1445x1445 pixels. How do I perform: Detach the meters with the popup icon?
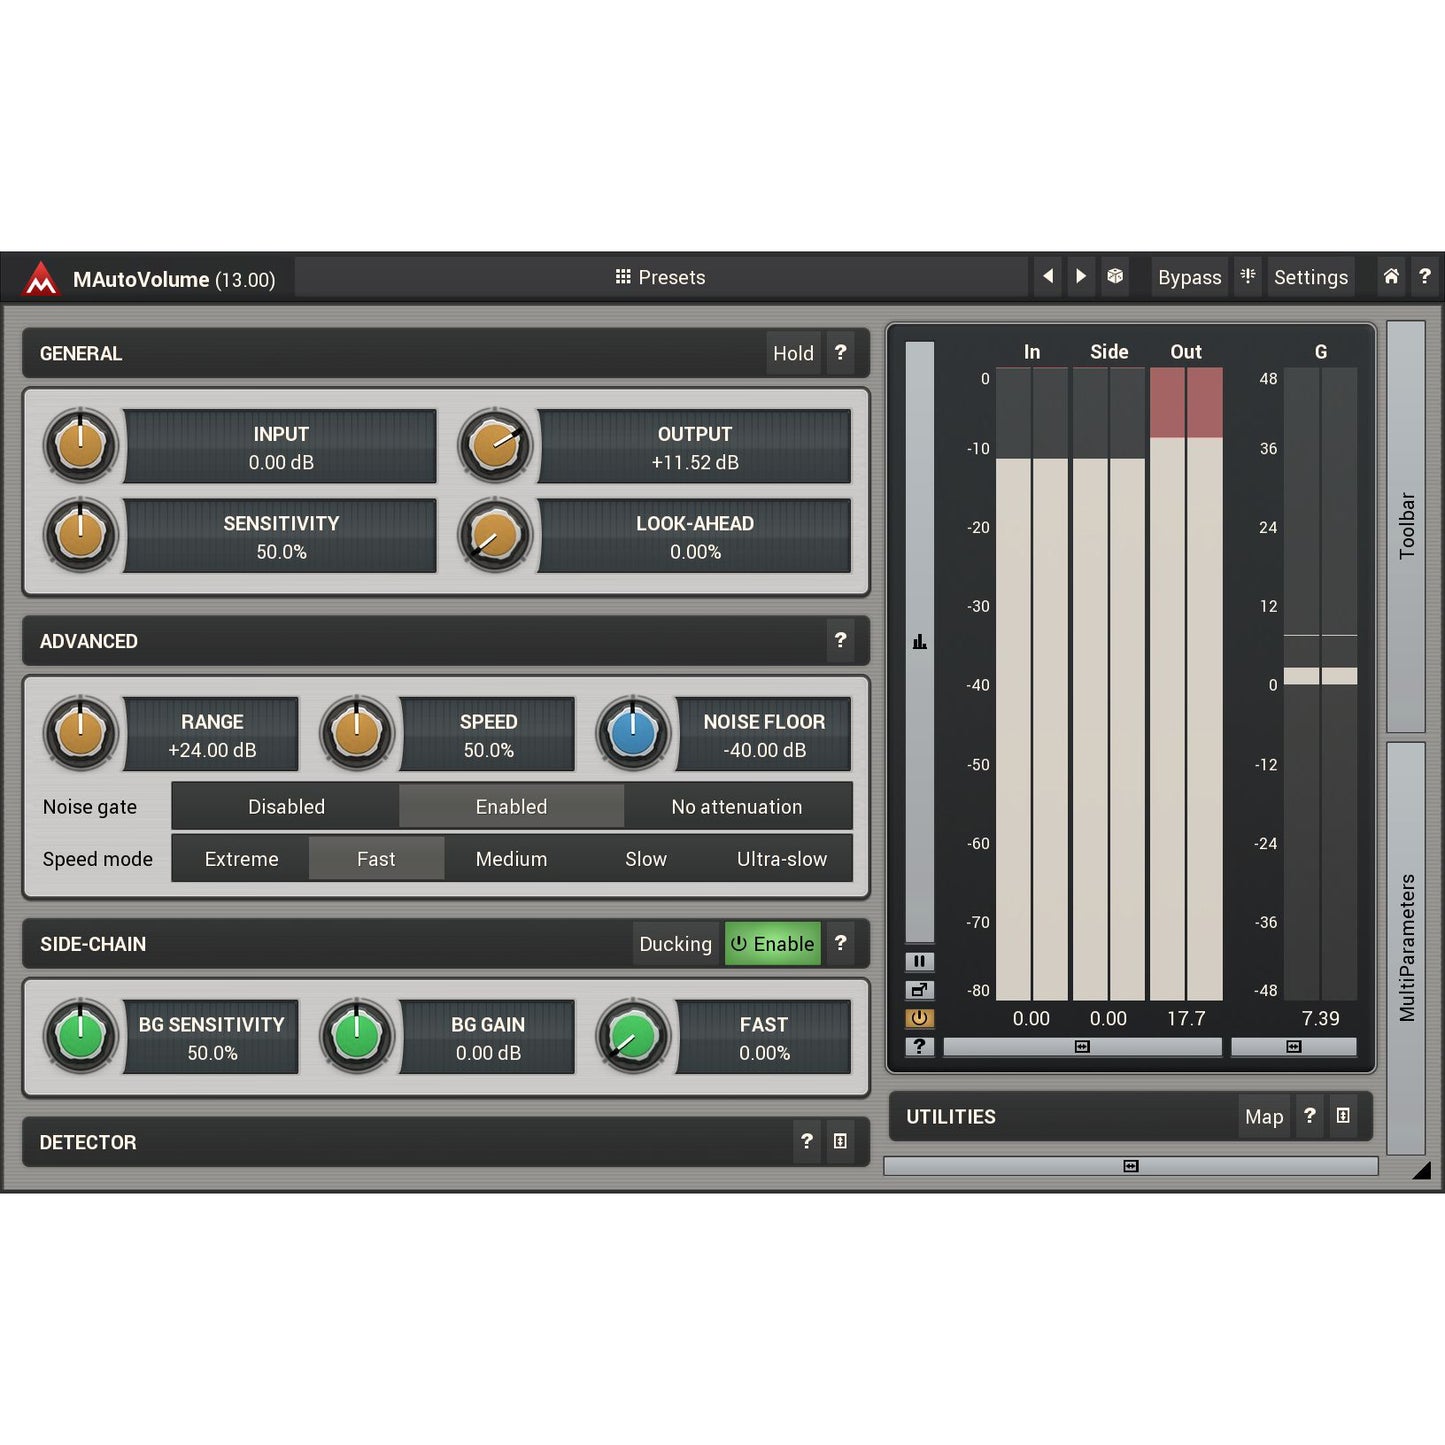[919, 990]
